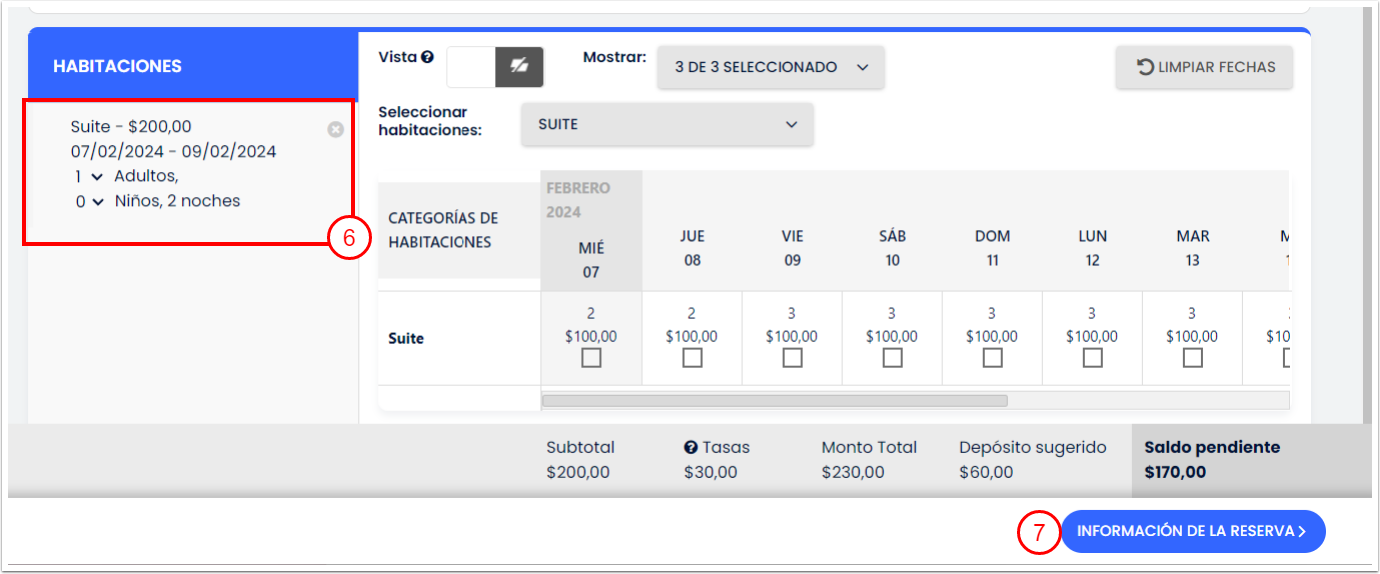Tick the Suite checkbox for Saturday 10

(x=892, y=357)
